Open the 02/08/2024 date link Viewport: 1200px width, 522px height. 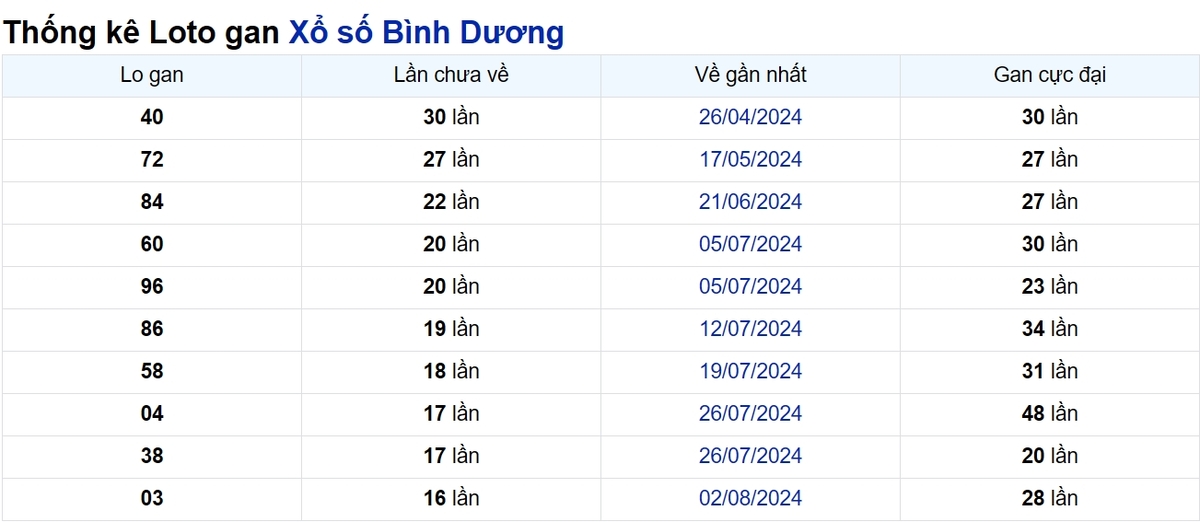point(751,498)
